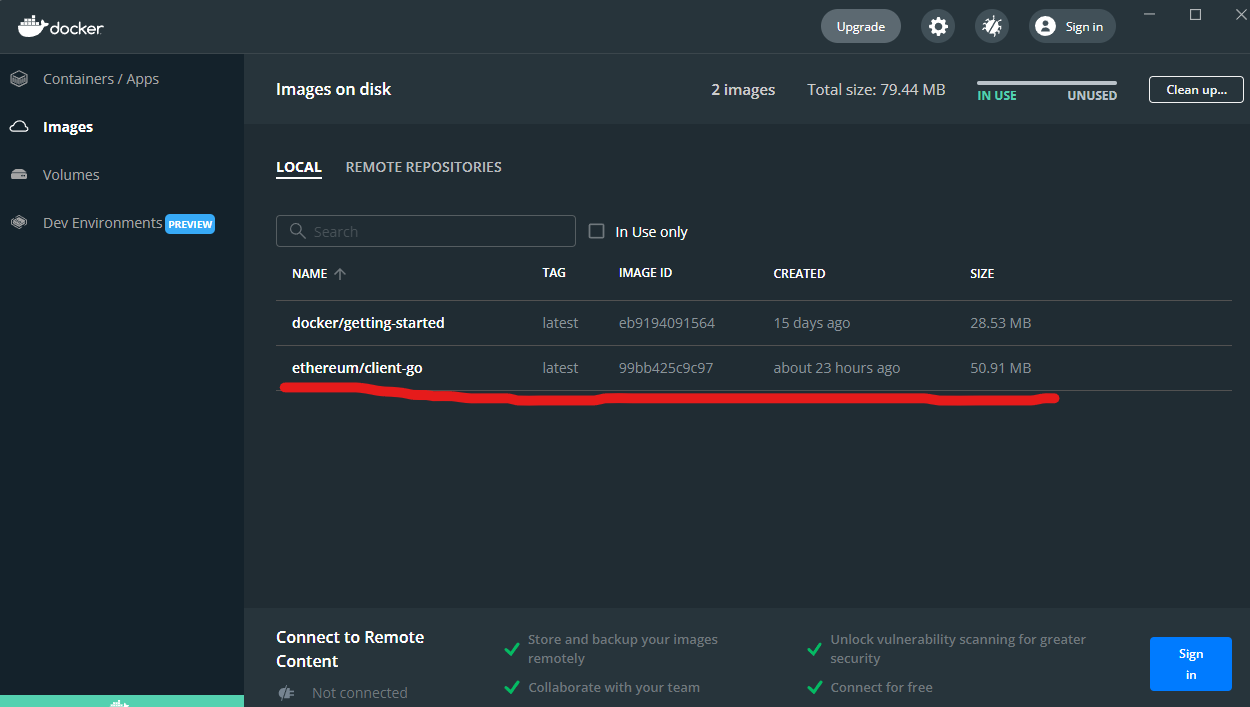Click checkmark beside Connect for free

click(814, 687)
